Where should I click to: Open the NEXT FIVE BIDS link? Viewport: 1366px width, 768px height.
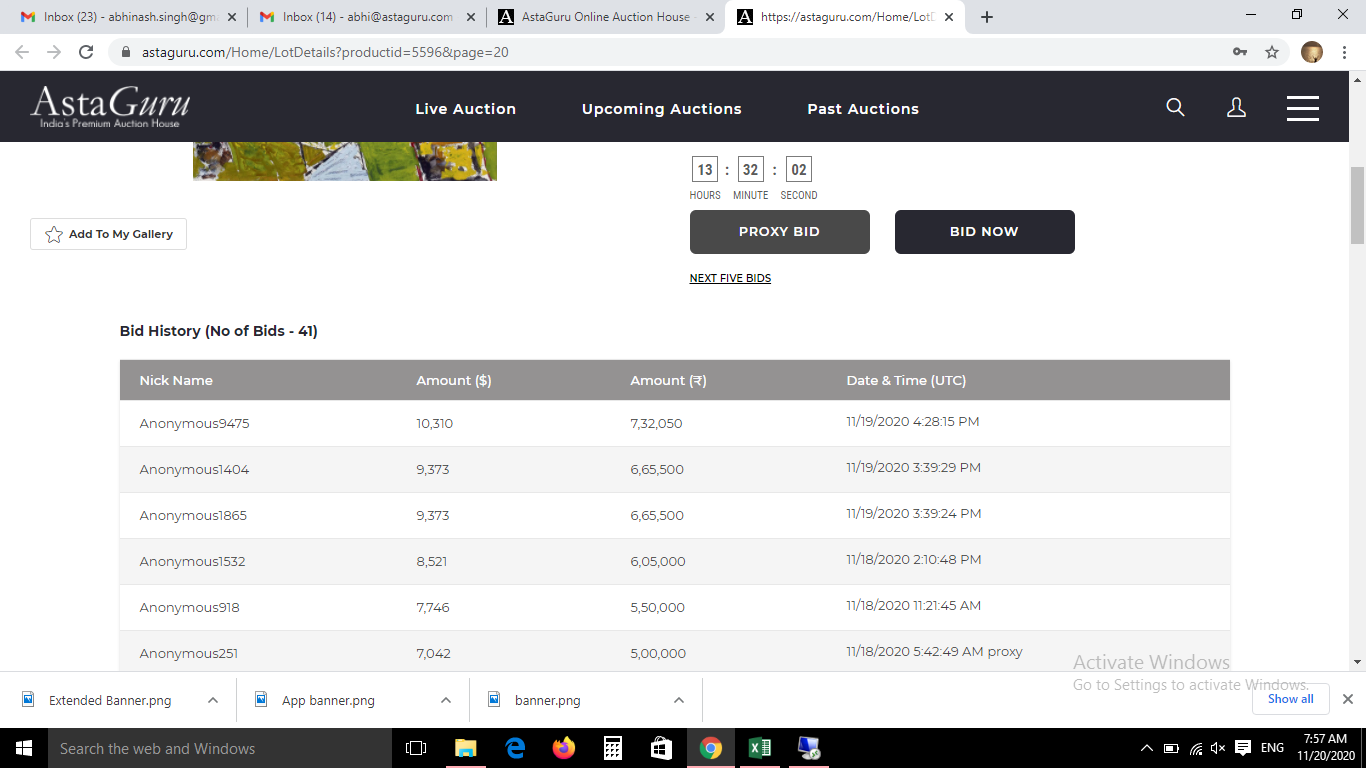click(x=730, y=278)
